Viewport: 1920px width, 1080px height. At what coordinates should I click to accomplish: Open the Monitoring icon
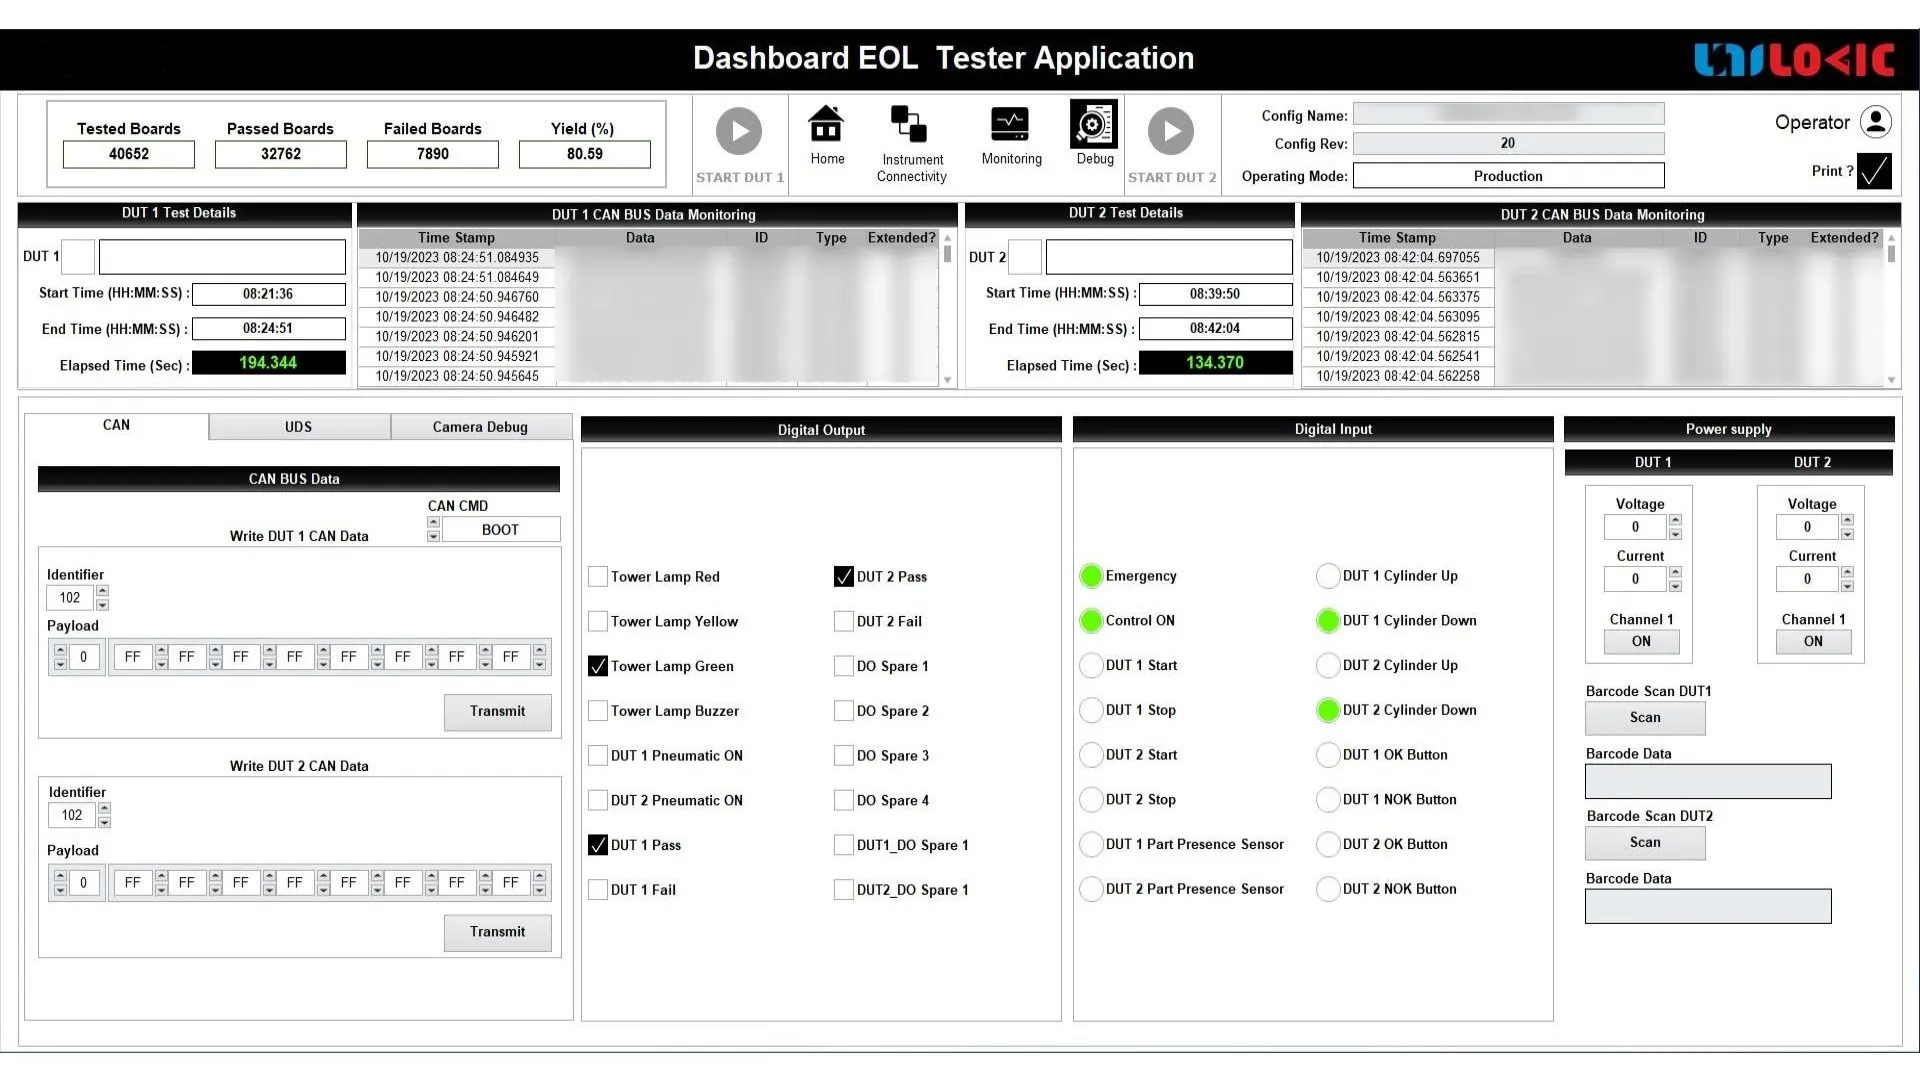click(1010, 125)
